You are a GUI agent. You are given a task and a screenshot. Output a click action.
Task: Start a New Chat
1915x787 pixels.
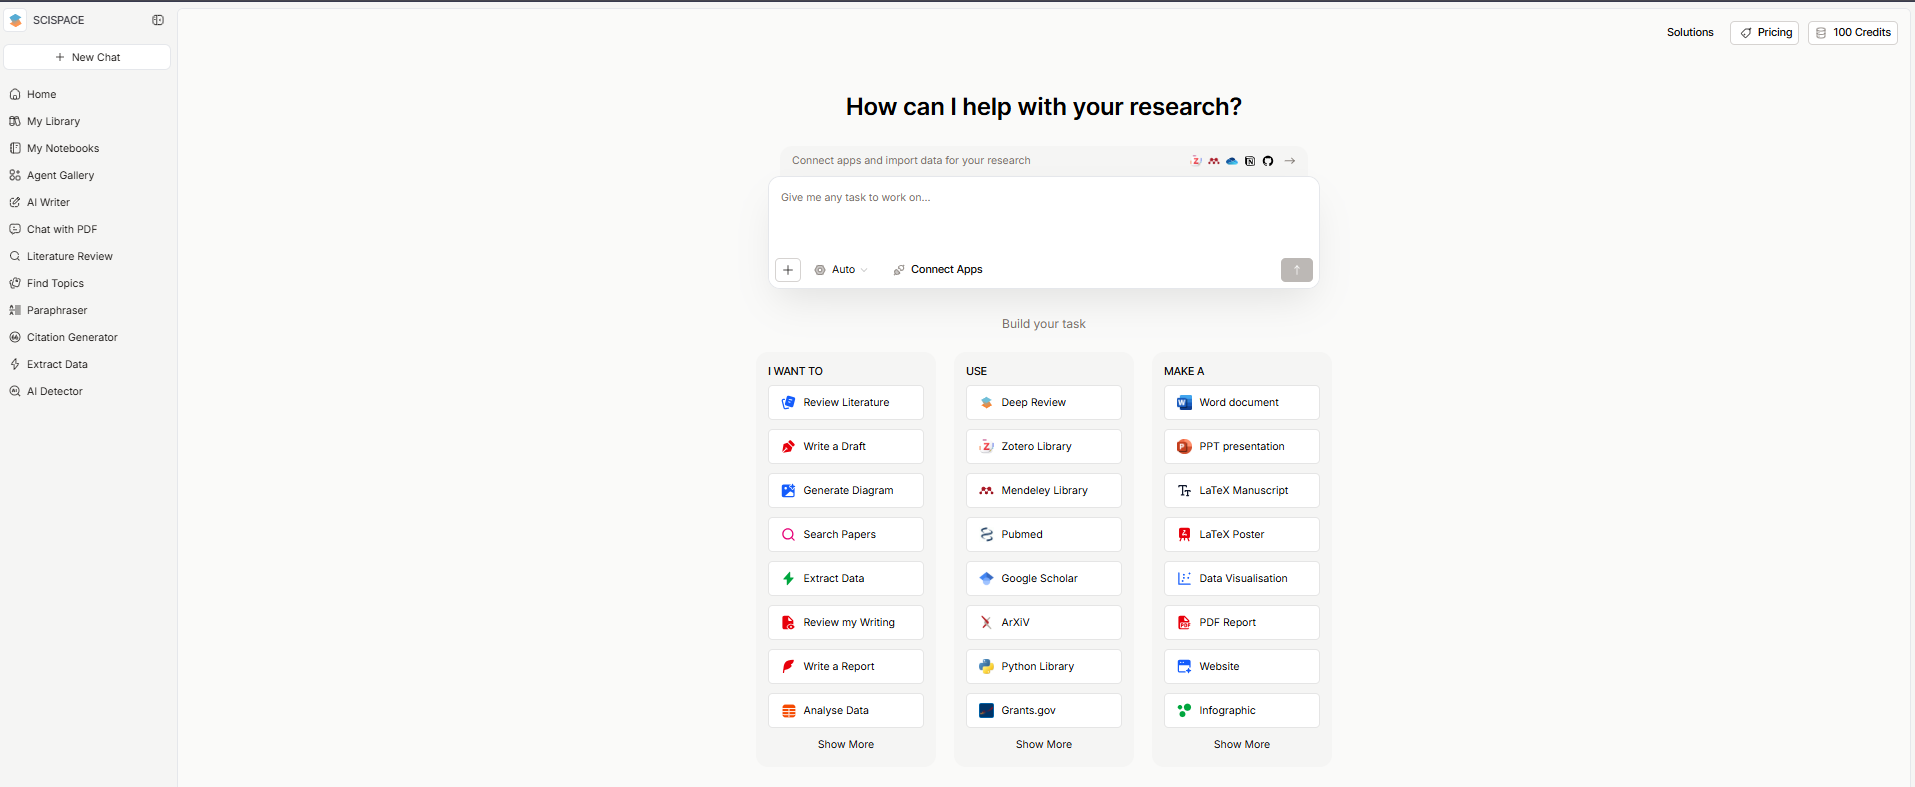point(87,58)
